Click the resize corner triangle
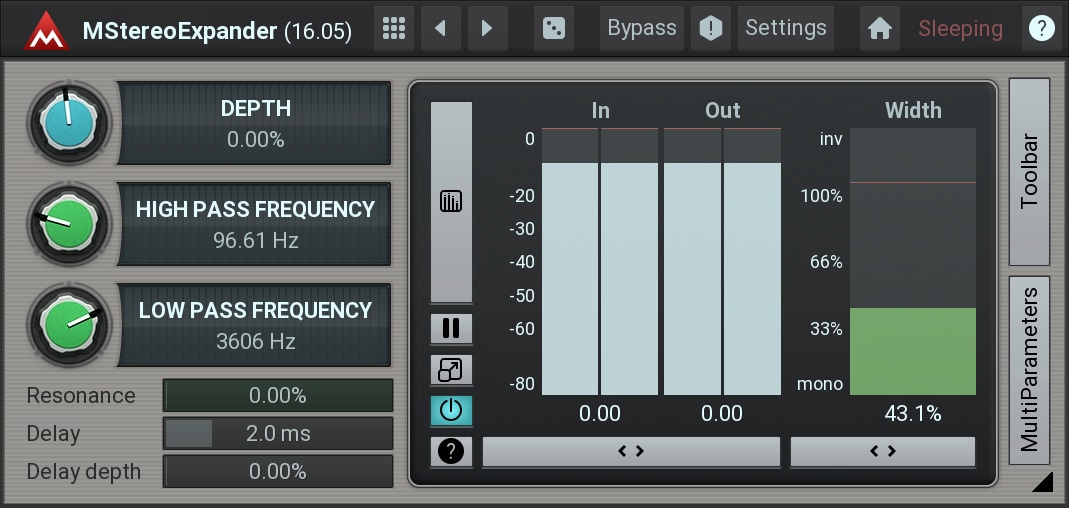The image size is (1069, 508). (1043, 481)
